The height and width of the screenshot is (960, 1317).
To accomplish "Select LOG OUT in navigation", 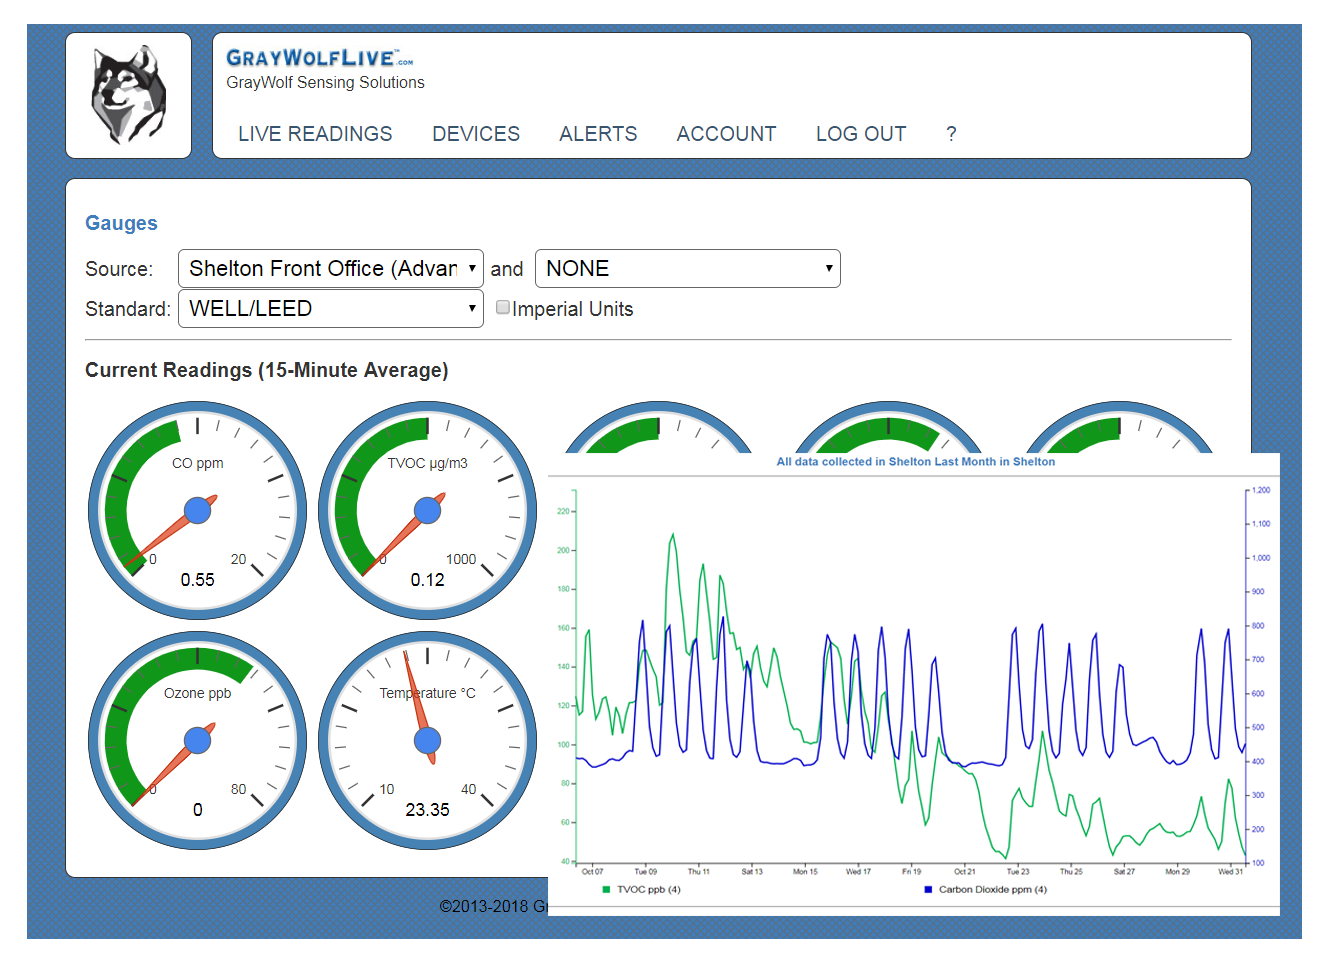I will (861, 134).
